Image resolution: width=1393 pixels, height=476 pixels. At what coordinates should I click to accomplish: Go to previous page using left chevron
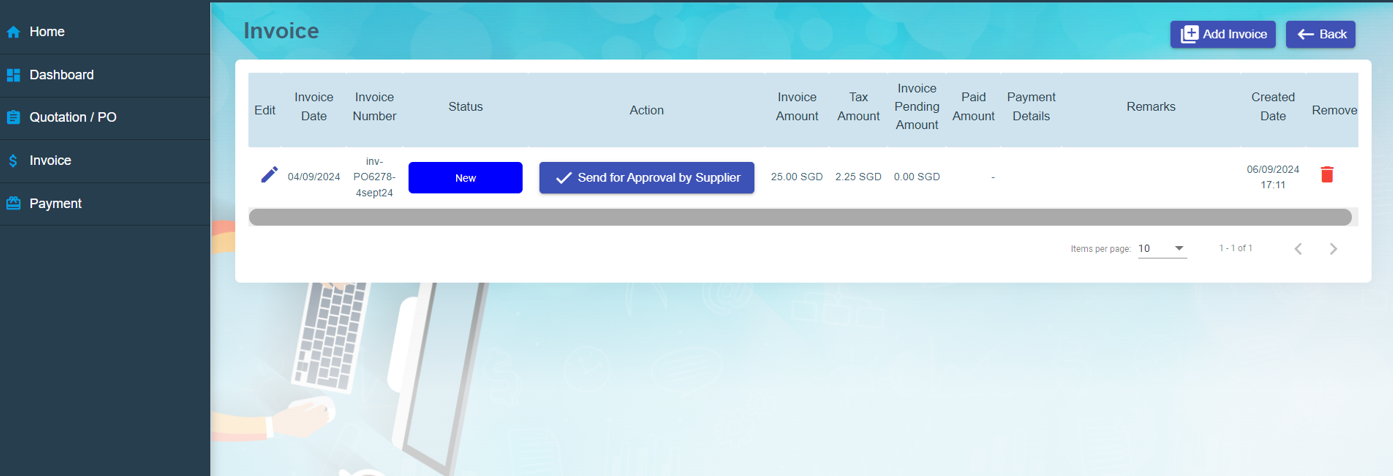[1298, 249]
